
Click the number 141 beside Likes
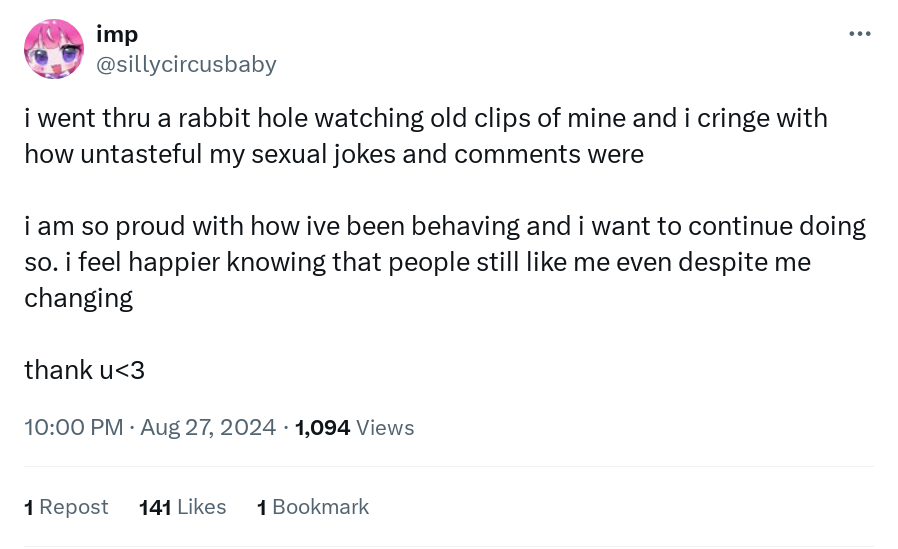155,507
